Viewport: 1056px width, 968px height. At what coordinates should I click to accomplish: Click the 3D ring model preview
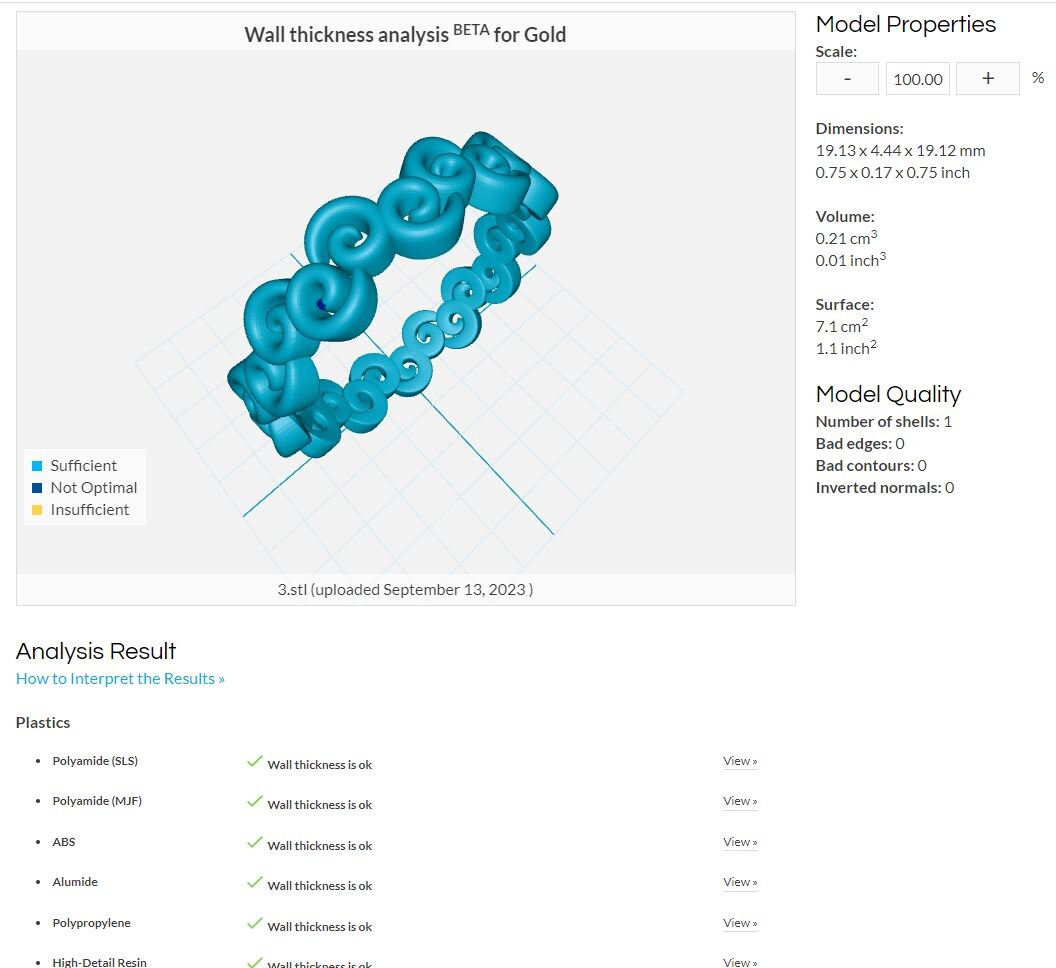click(x=393, y=294)
